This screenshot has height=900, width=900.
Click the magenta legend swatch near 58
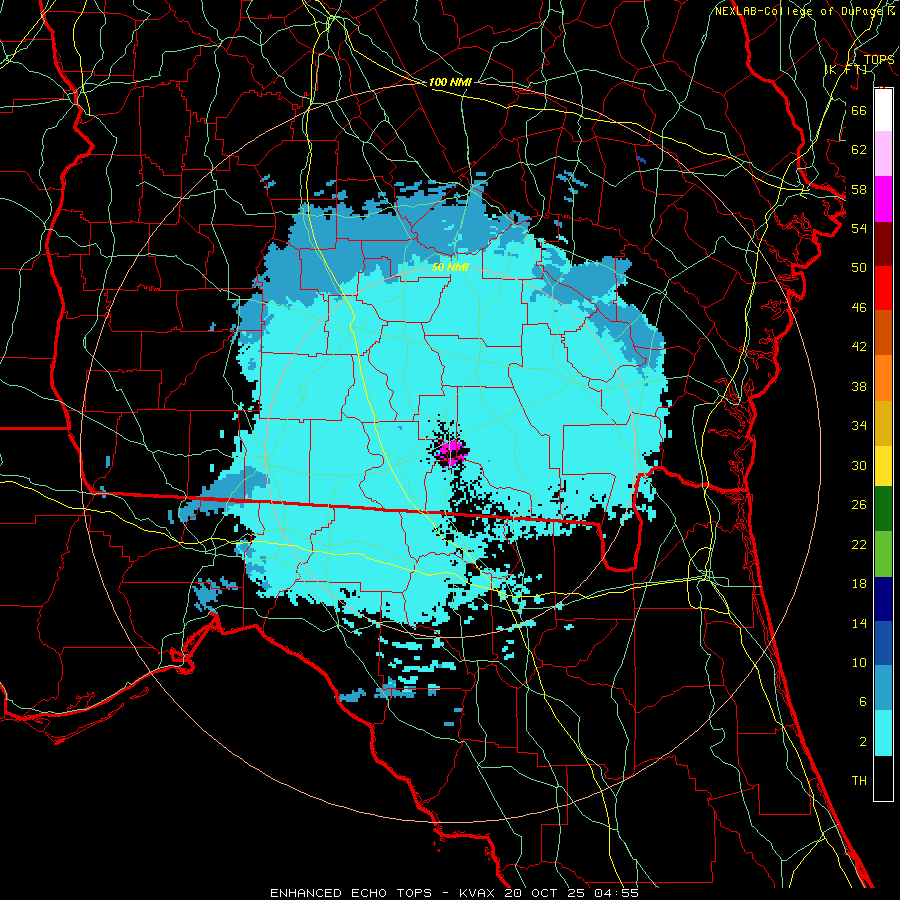point(883,199)
